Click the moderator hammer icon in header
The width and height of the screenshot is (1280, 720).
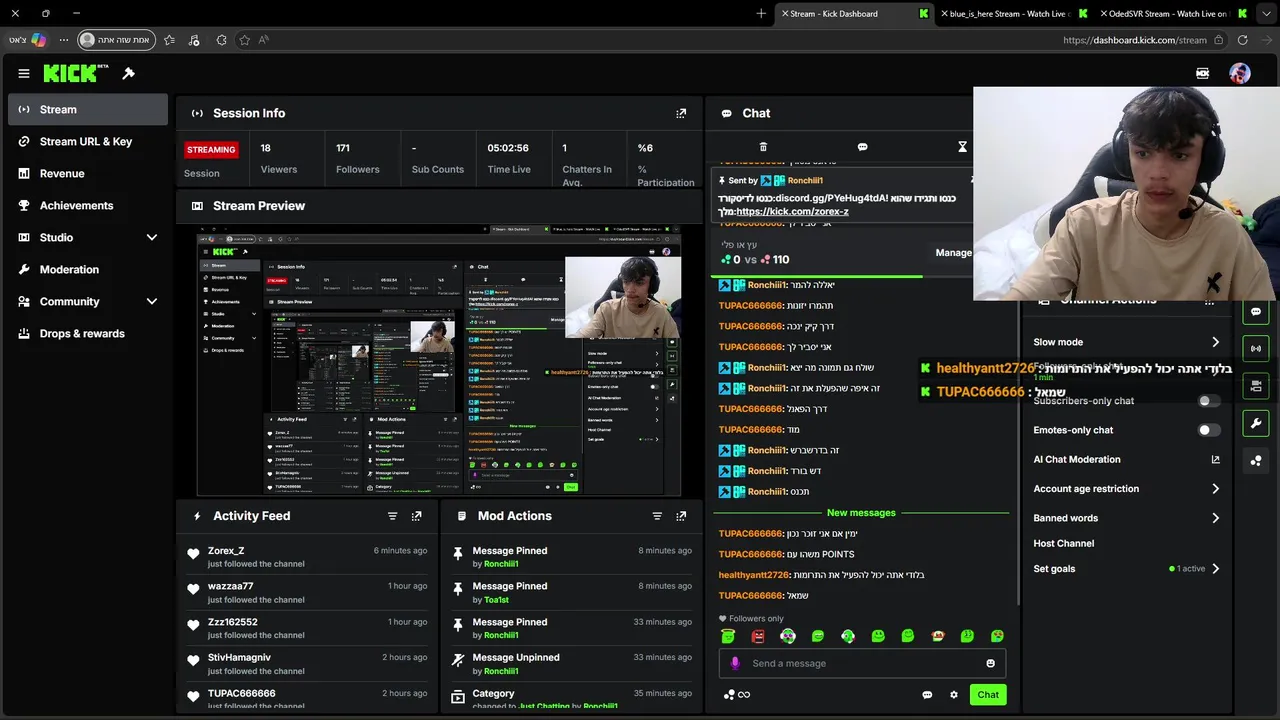[x=128, y=73]
